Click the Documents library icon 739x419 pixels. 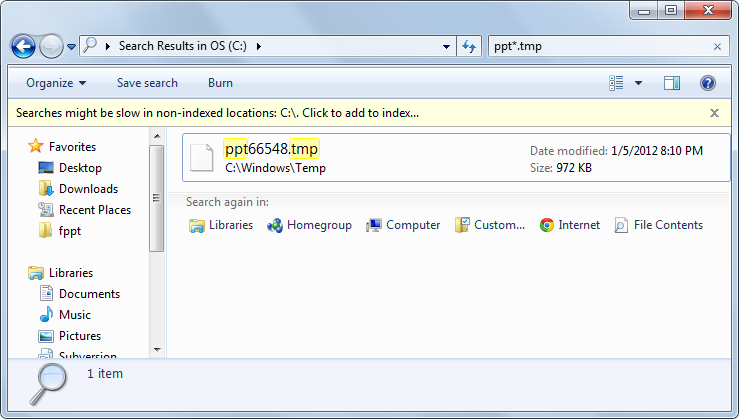46,293
